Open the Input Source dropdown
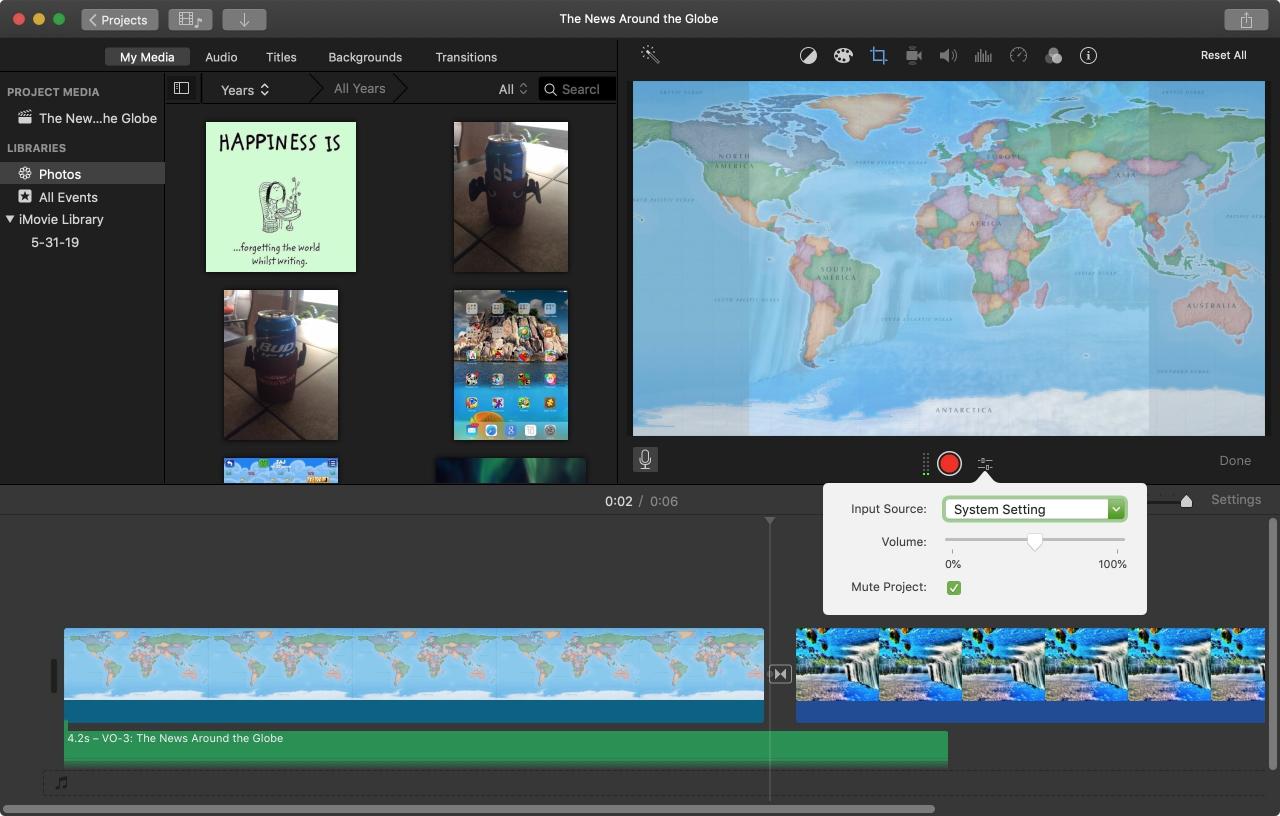The height and width of the screenshot is (816, 1280). 1034,509
